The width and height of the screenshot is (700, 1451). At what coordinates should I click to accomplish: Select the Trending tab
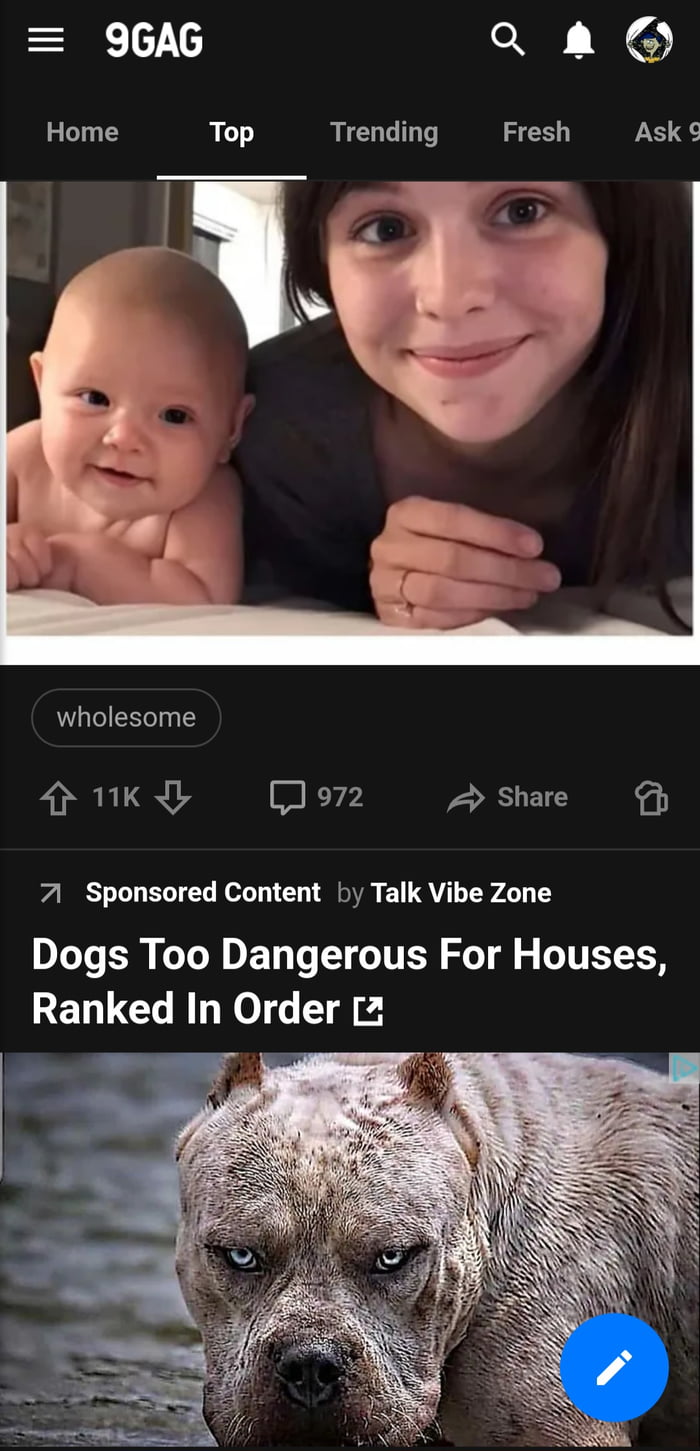pos(384,132)
